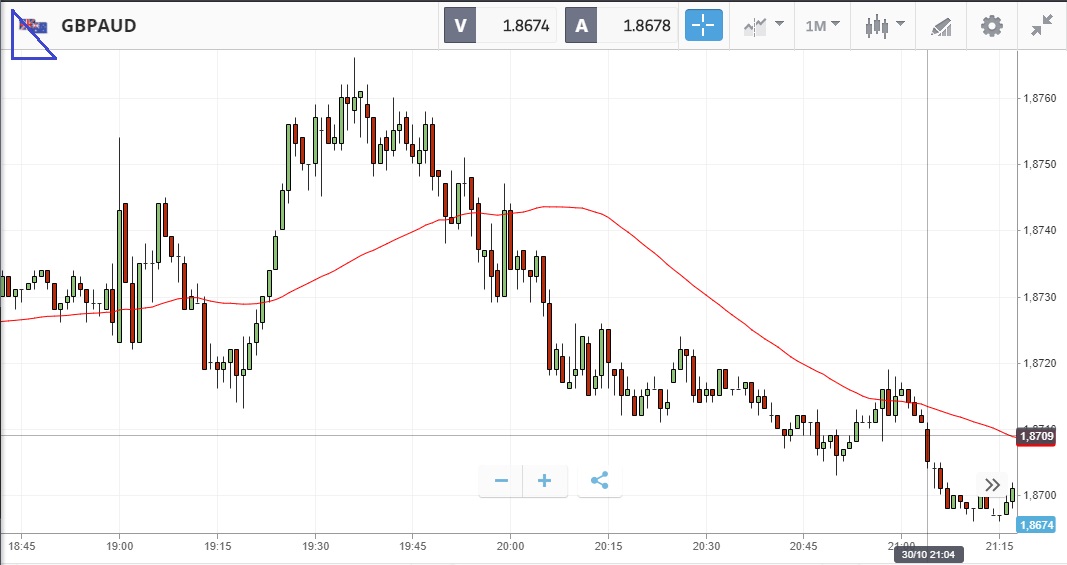Open the compare chart dropdown
Viewport: 1067px width, 565px height.
click(763, 26)
